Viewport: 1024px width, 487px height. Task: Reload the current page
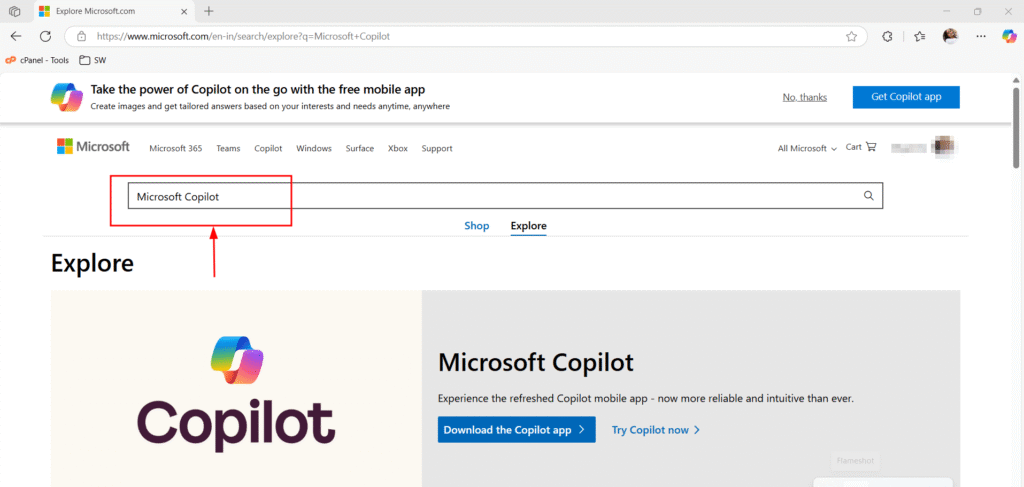click(45, 37)
